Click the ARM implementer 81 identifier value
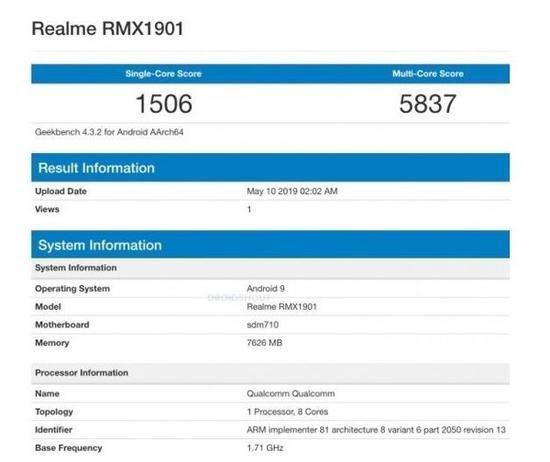The height and width of the screenshot is (462, 550). tap(376, 430)
